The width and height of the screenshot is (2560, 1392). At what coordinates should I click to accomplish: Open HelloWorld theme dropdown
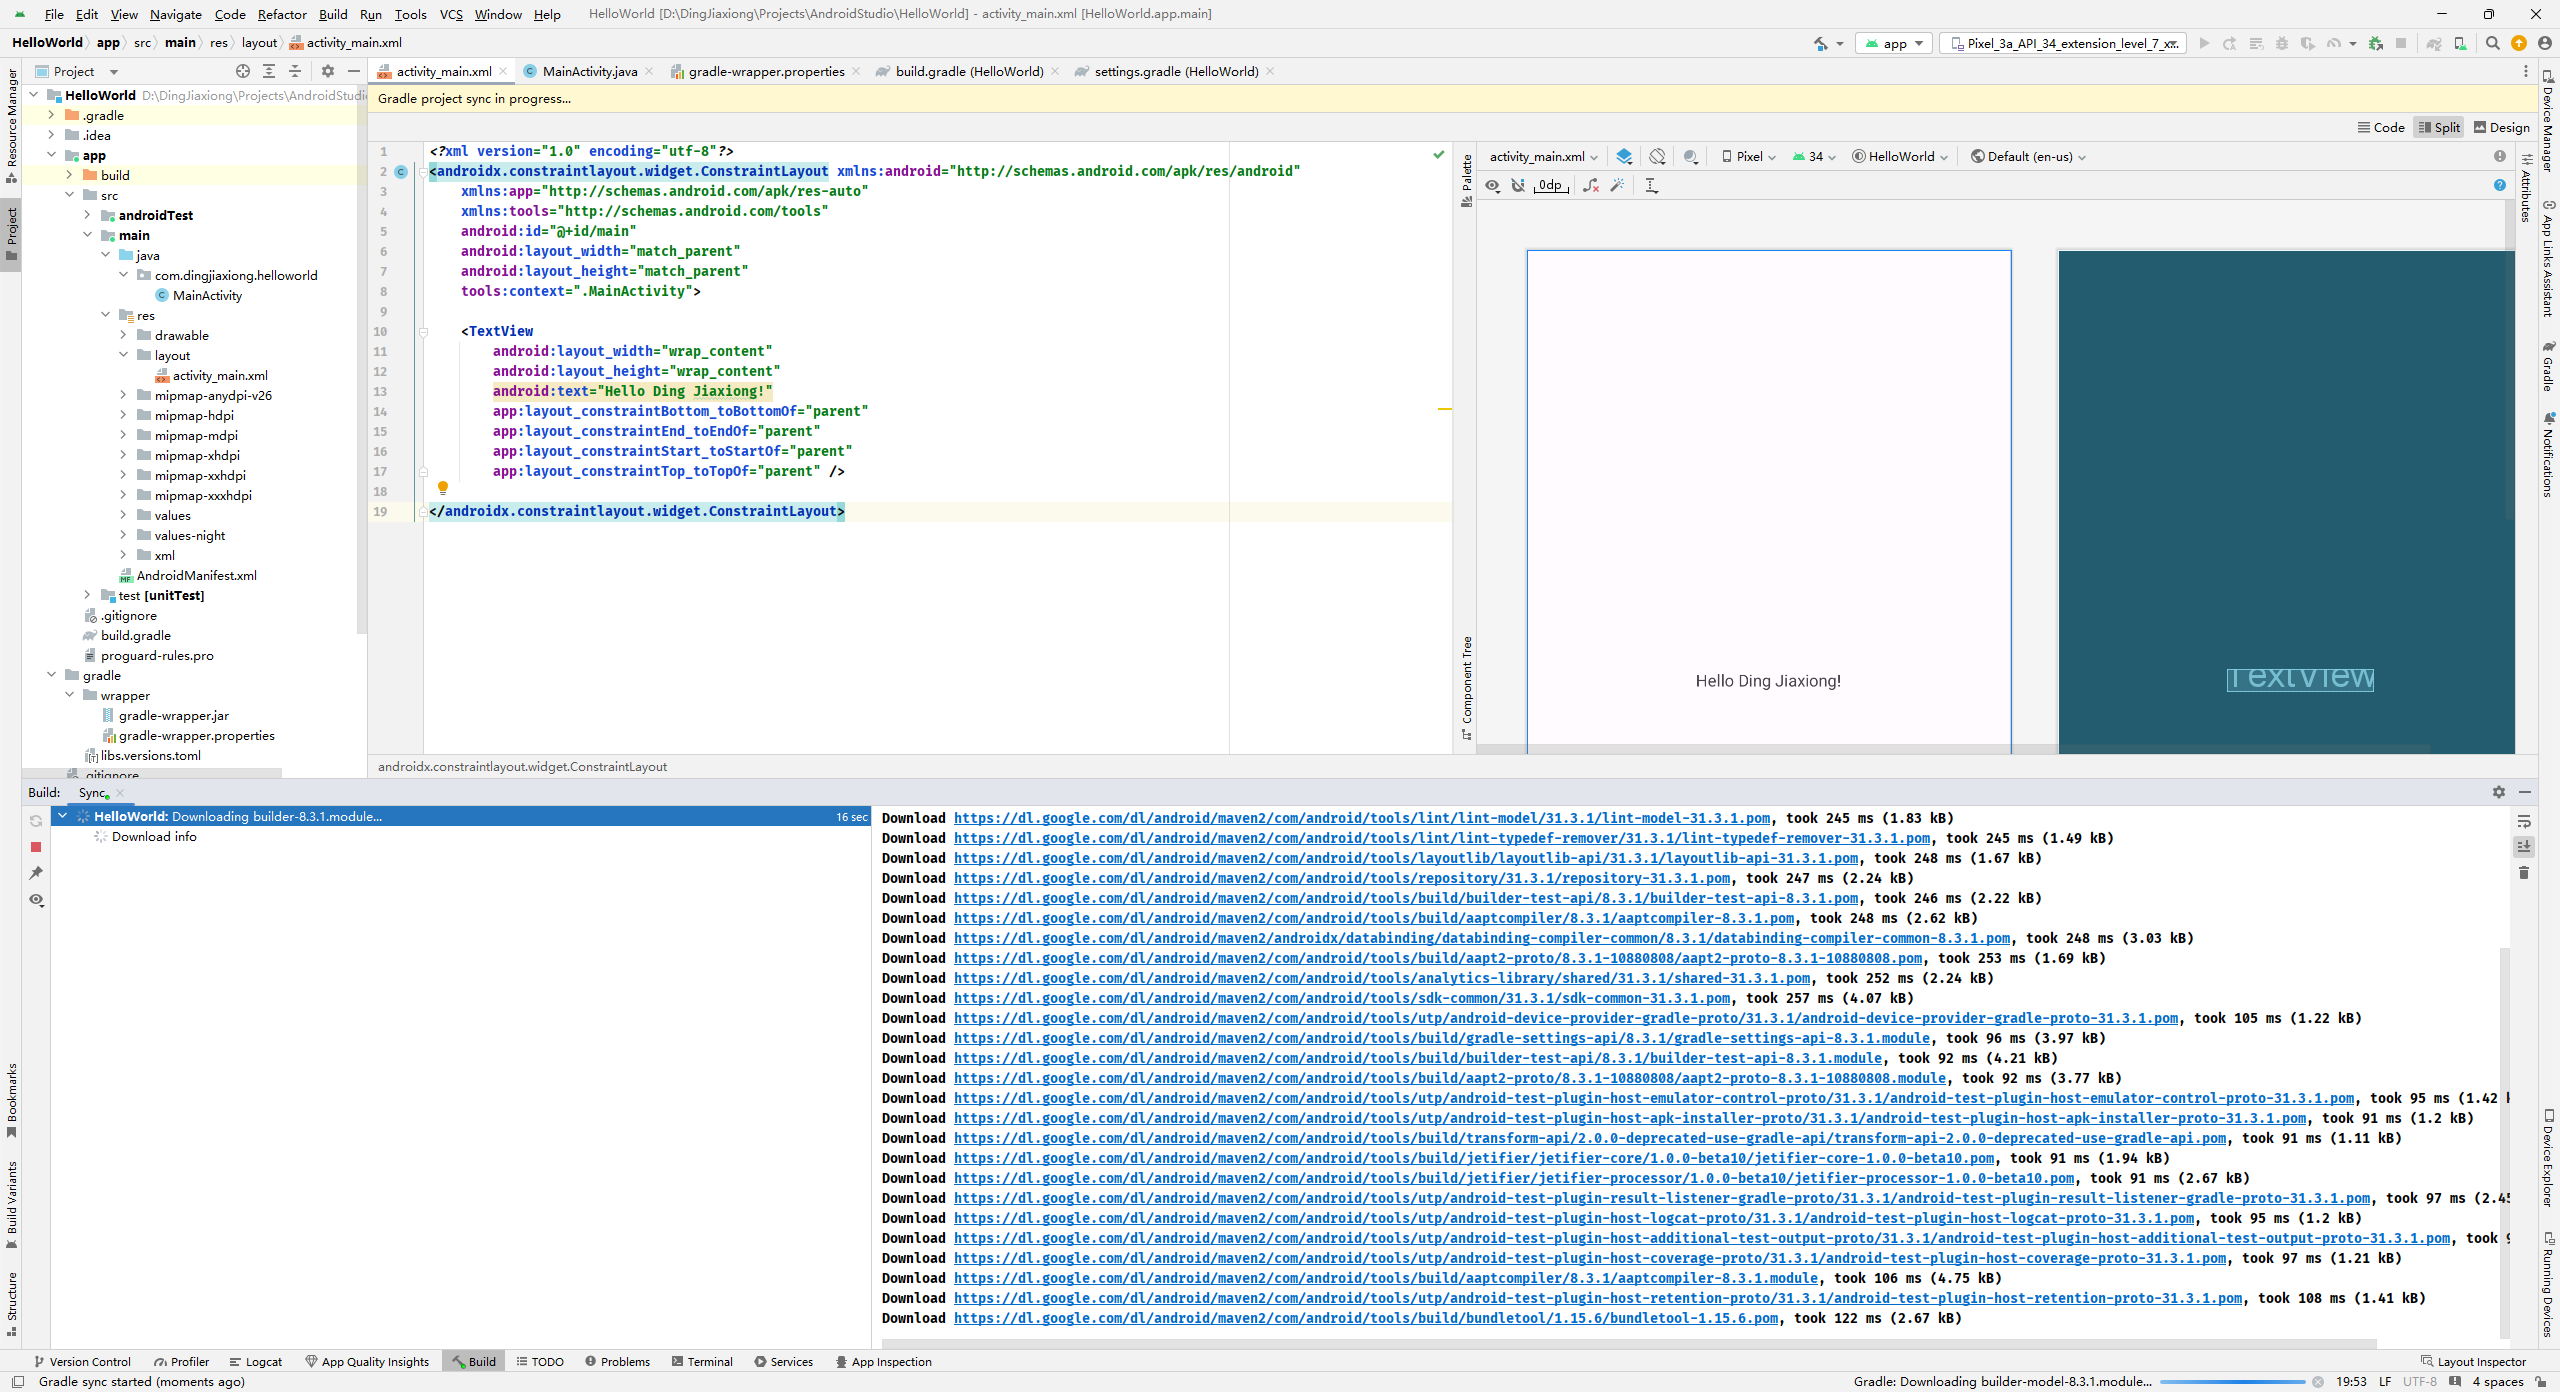(x=1900, y=156)
